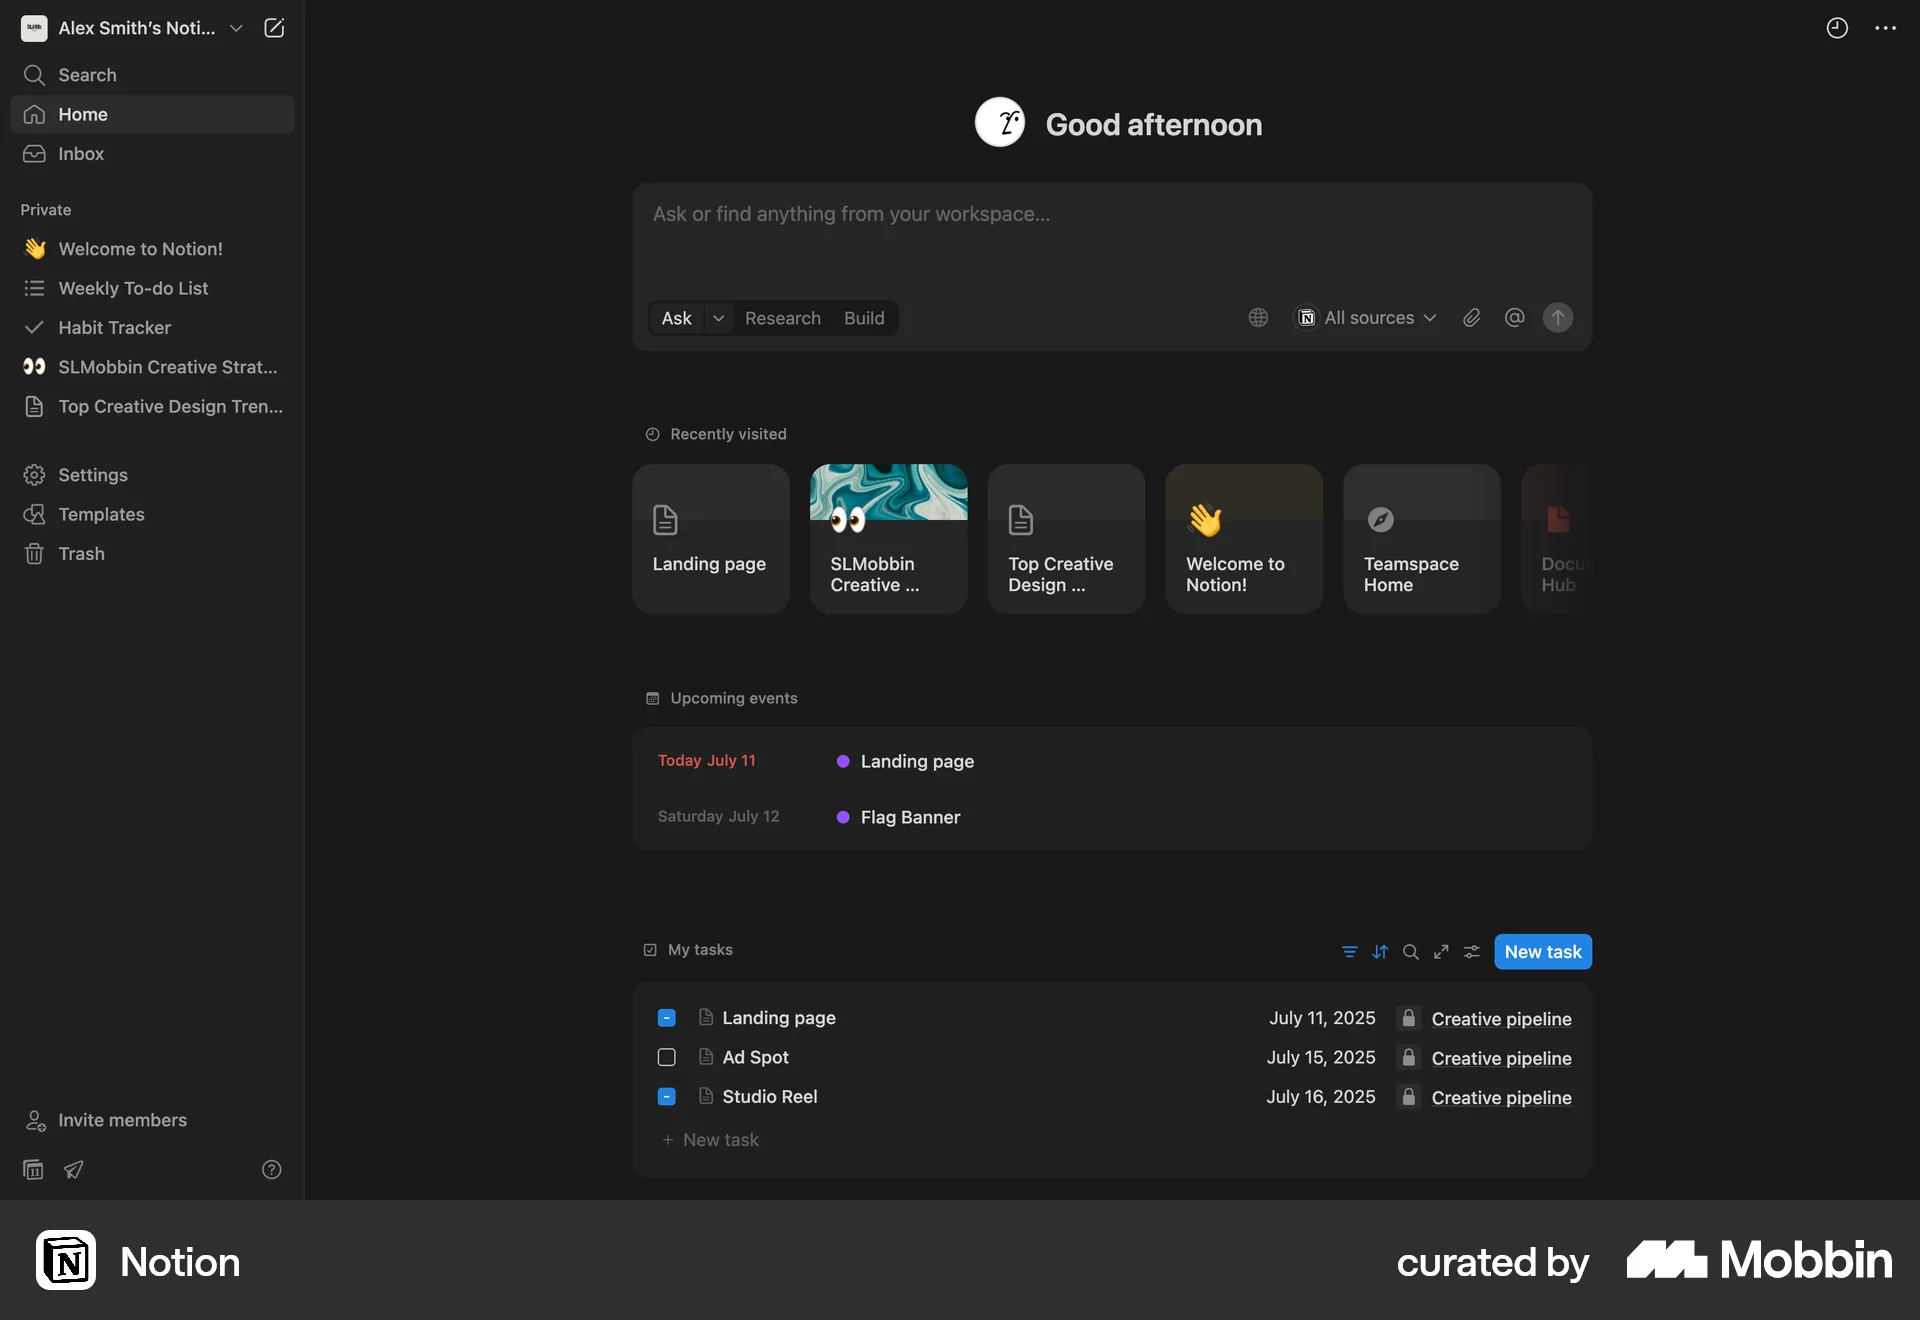Toggle the Landing page task checkbox
The height and width of the screenshot is (1320, 1920).
tap(666, 1017)
